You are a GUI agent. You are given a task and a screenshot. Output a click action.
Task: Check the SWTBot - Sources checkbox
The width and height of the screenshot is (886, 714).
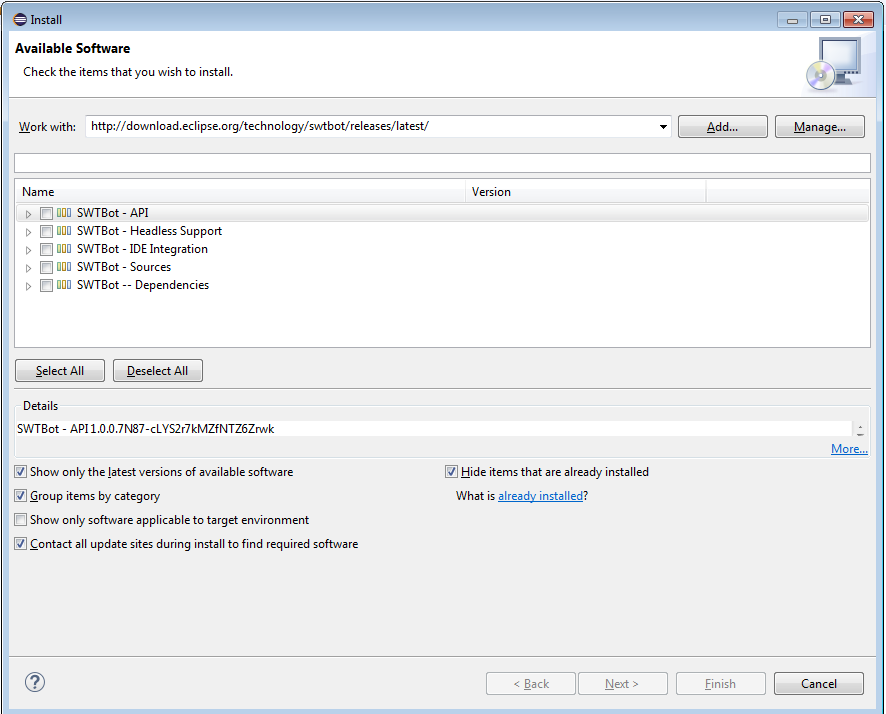46,268
